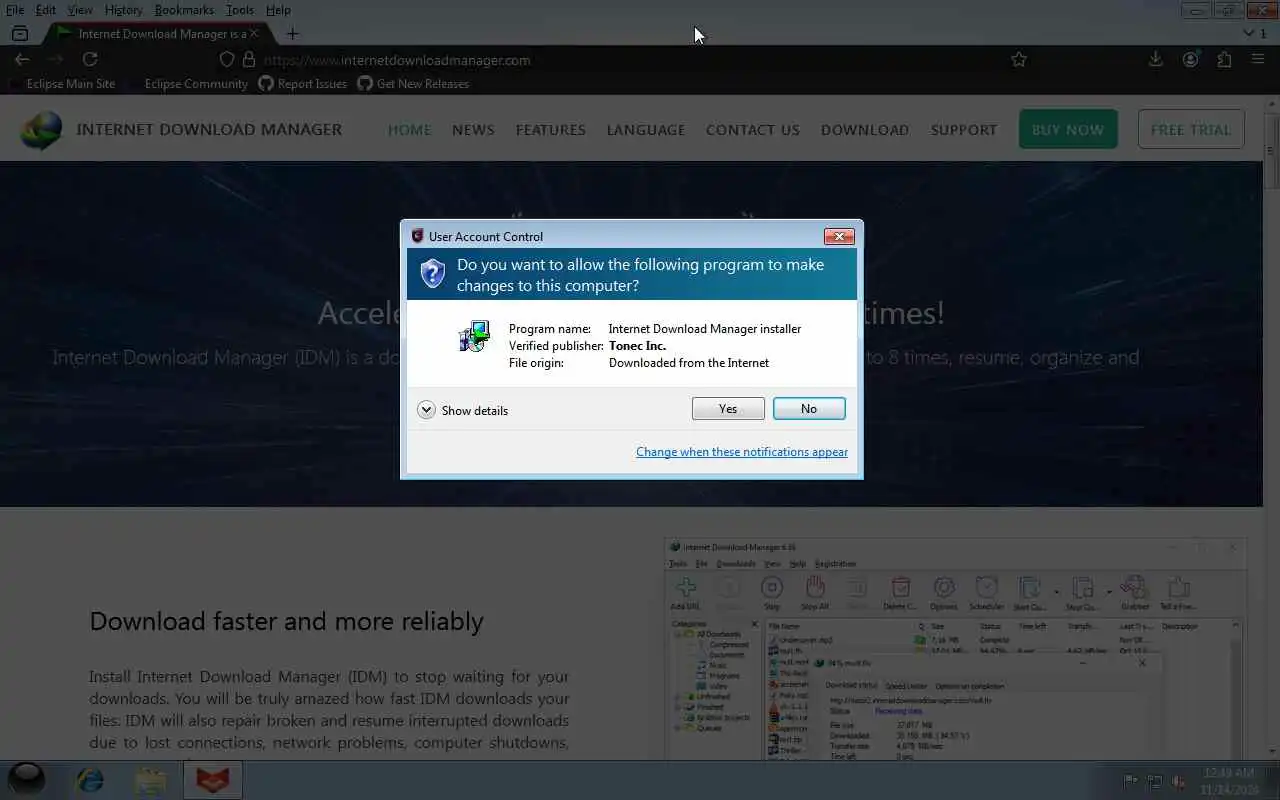Click the 'Tonec Inc.' publisher text
Image resolution: width=1280 pixels, height=800 pixels.
(637, 346)
